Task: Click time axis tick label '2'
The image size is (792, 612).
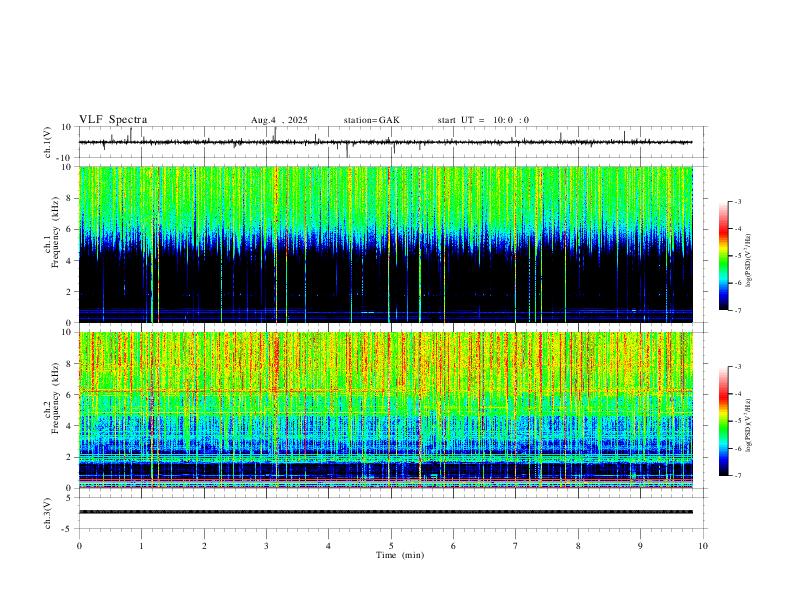Action: click(204, 546)
